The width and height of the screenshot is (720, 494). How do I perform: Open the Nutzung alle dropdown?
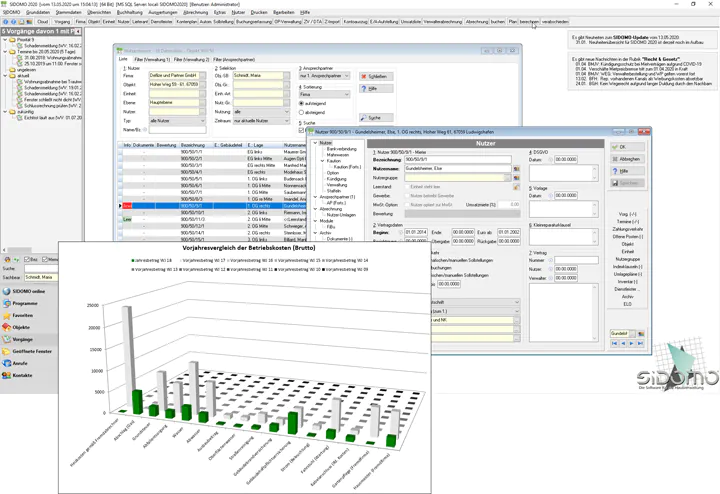coord(261,112)
